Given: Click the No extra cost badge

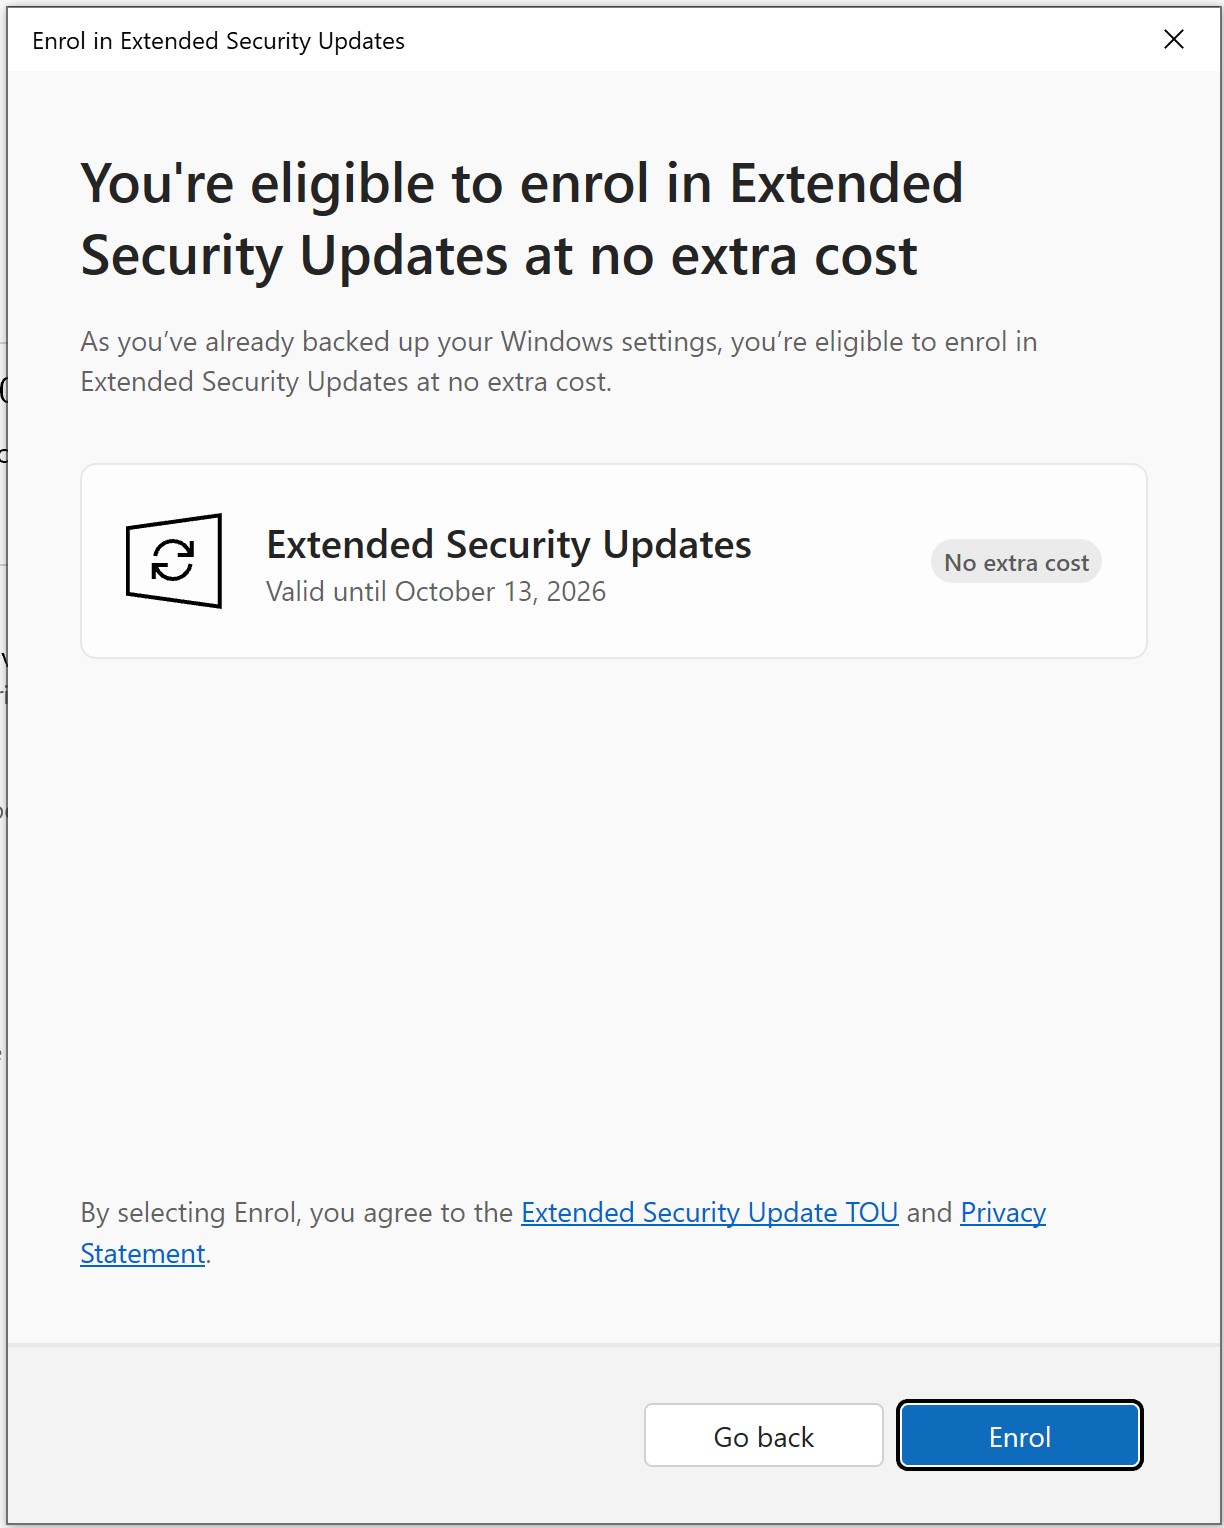Looking at the screenshot, I should (1016, 563).
